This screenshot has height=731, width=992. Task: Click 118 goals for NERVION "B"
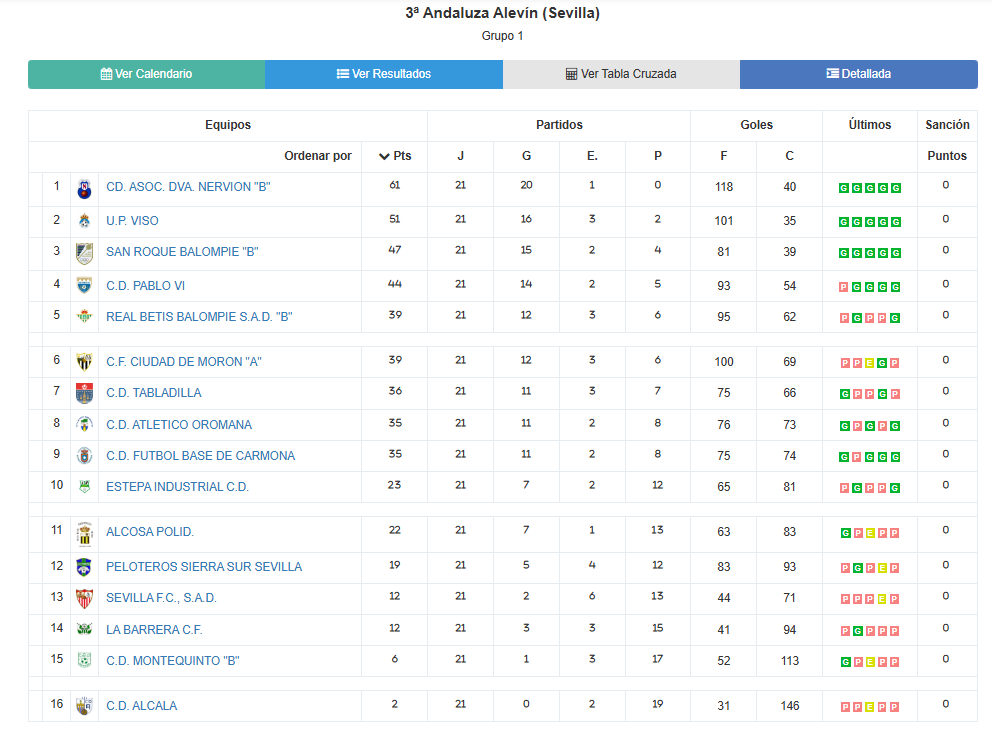pyautogui.click(x=724, y=187)
